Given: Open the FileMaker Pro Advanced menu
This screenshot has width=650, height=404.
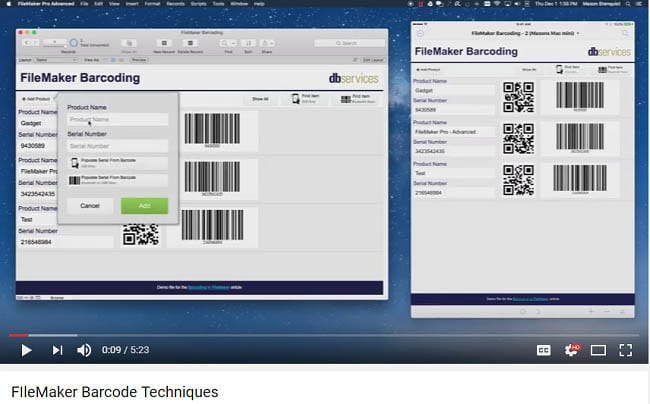Looking at the screenshot, I should point(46,4).
